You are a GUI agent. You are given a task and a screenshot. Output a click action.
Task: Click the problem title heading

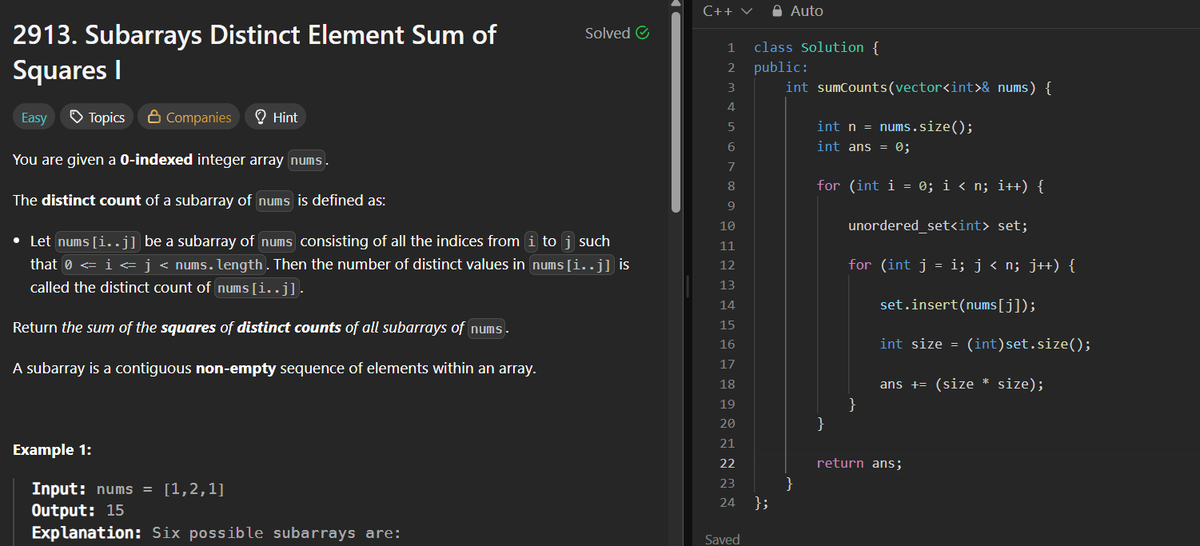tap(254, 52)
